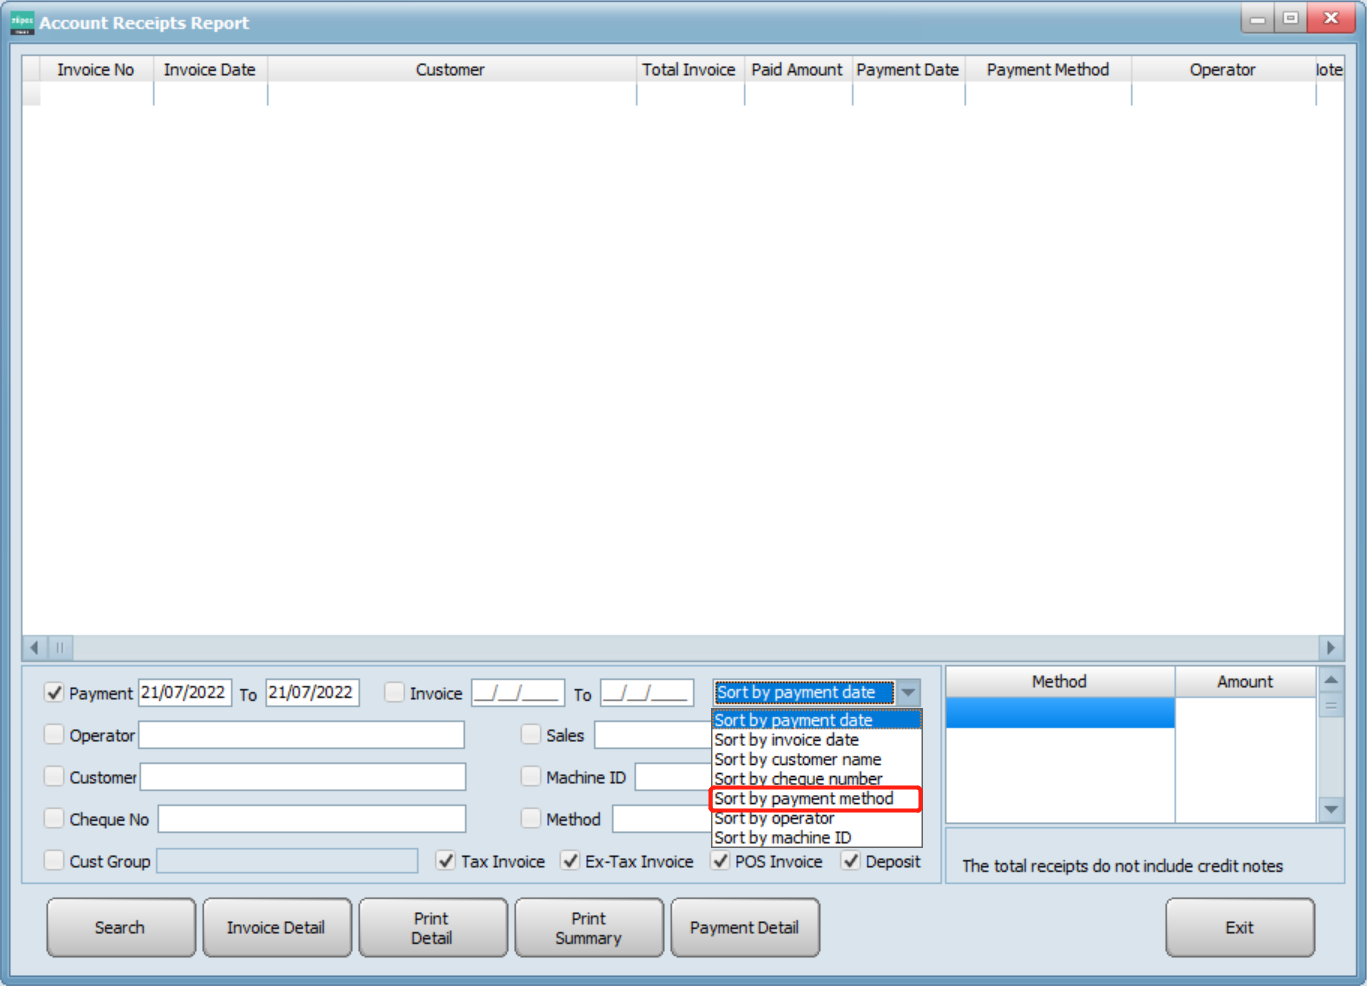Uncheck the Tax Invoice option

445,861
